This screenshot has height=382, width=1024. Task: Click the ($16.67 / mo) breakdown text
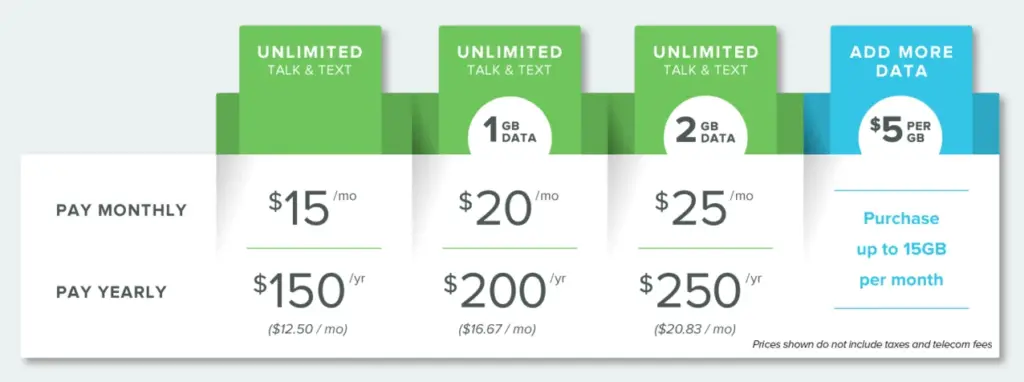(x=497, y=329)
